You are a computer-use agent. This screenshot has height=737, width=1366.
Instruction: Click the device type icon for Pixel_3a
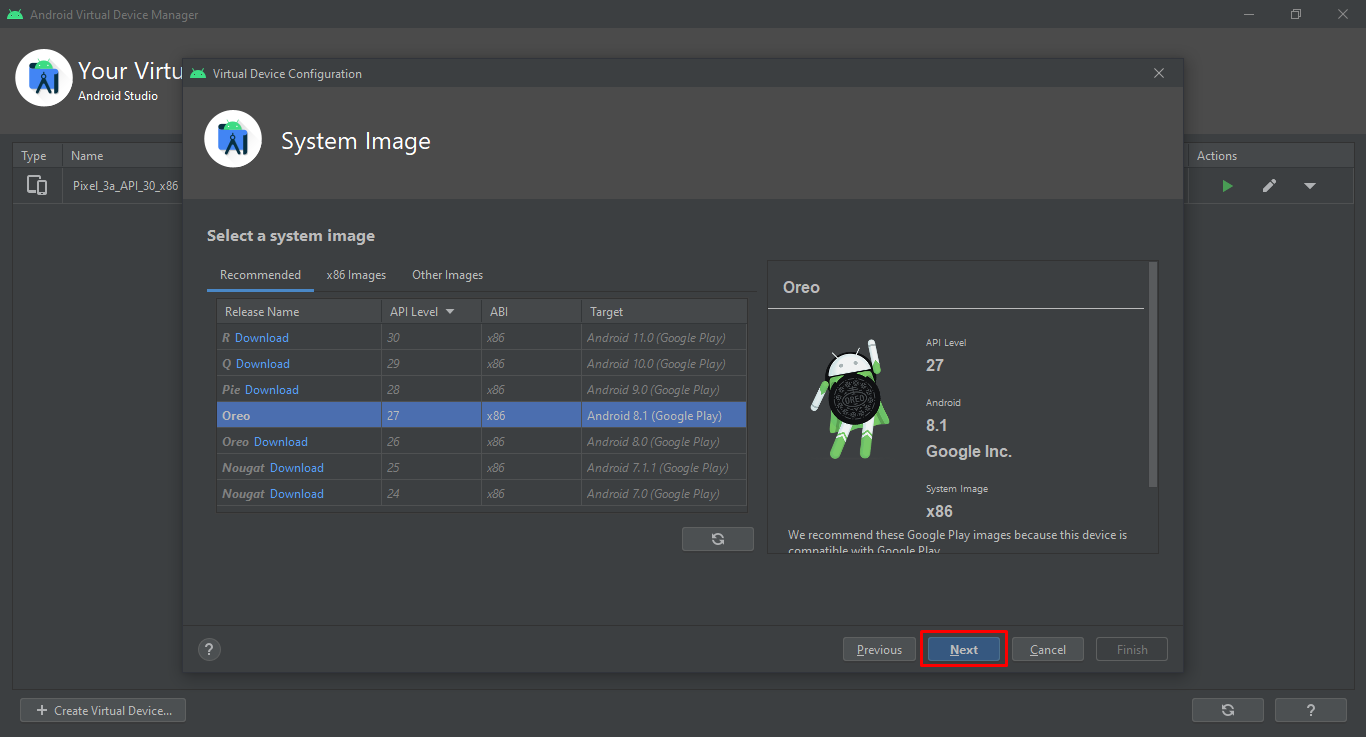click(37, 185)
